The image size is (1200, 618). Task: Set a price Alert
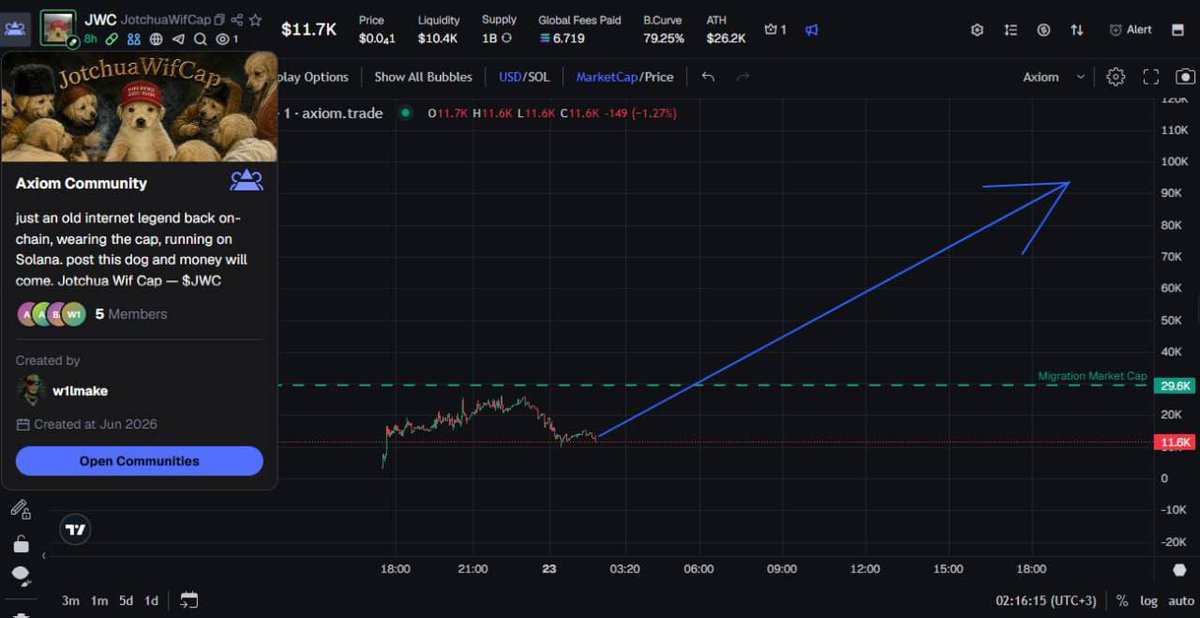(1130, 30)
